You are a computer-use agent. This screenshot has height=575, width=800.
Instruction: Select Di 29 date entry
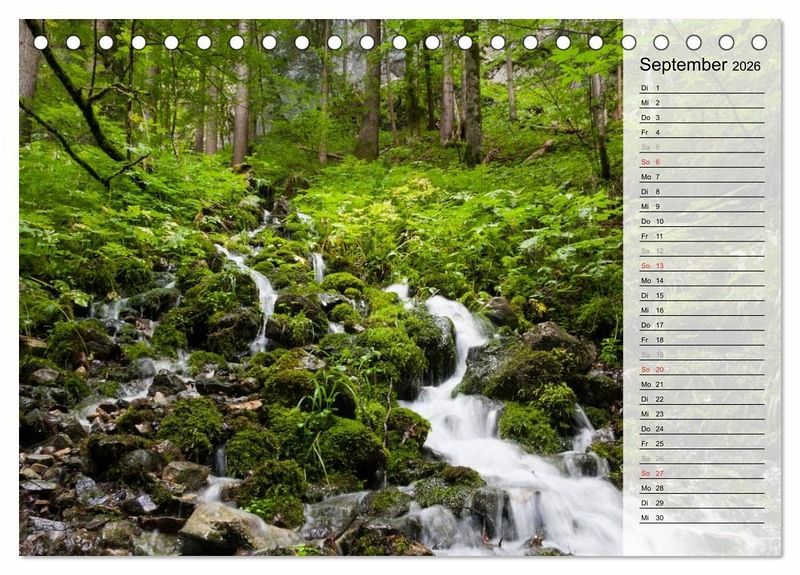coord(701,503)
